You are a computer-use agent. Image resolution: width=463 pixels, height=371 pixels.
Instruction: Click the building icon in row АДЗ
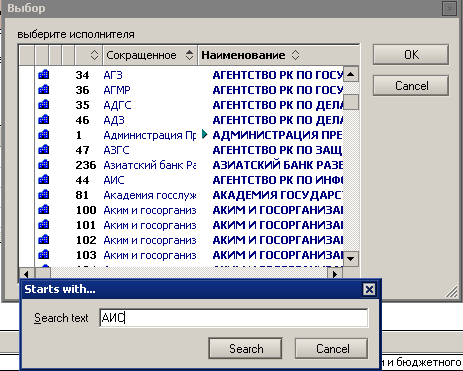click(x=44, y=119)
